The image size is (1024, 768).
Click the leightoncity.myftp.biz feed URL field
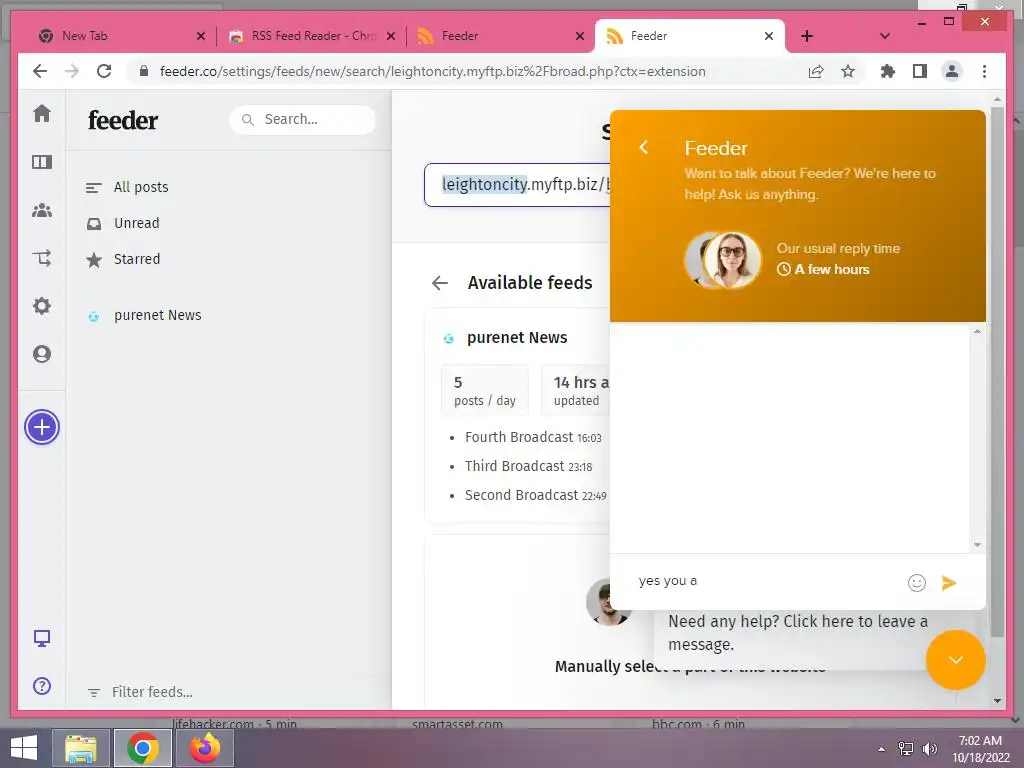point(517,185)
